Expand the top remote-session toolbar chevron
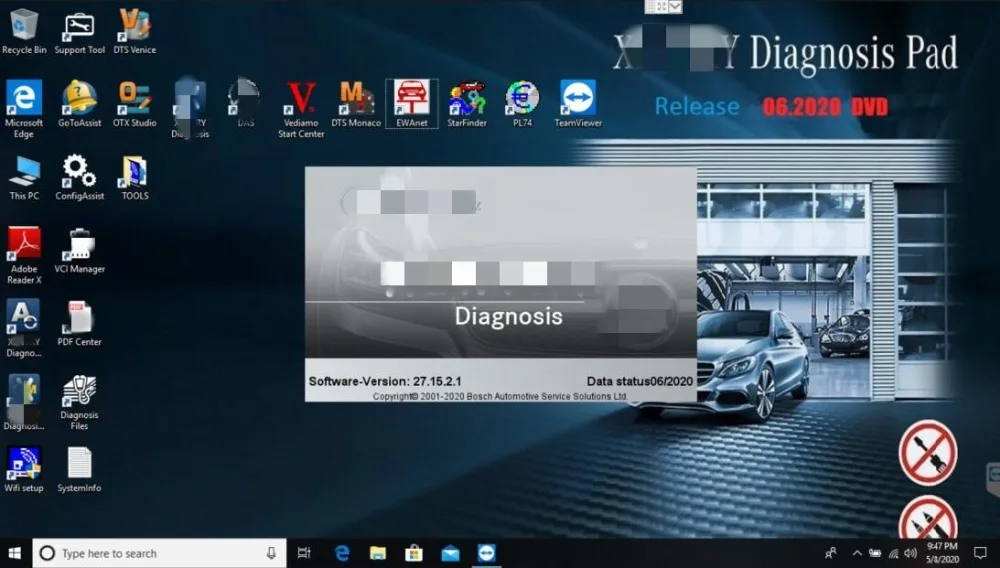Screen dimensions: 1000x568 pyautogui.click(x=675, y=6)
